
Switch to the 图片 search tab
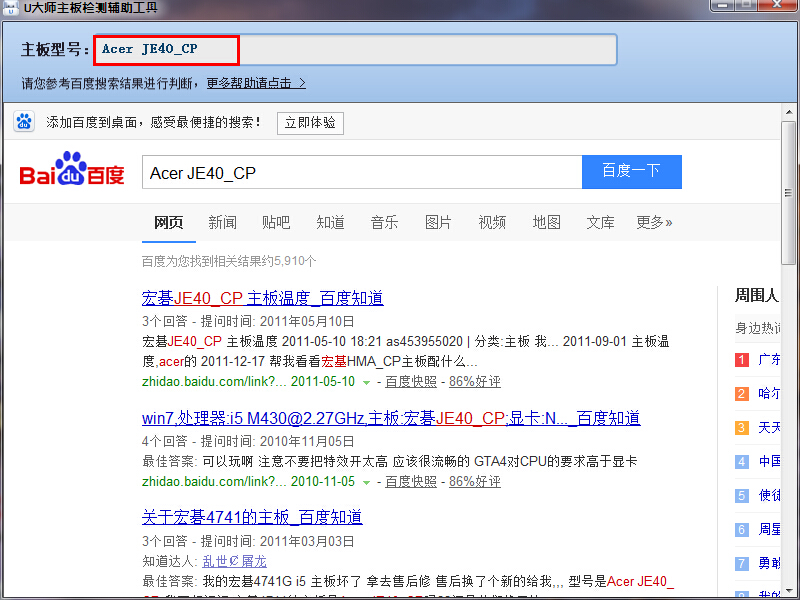[438, 222]
